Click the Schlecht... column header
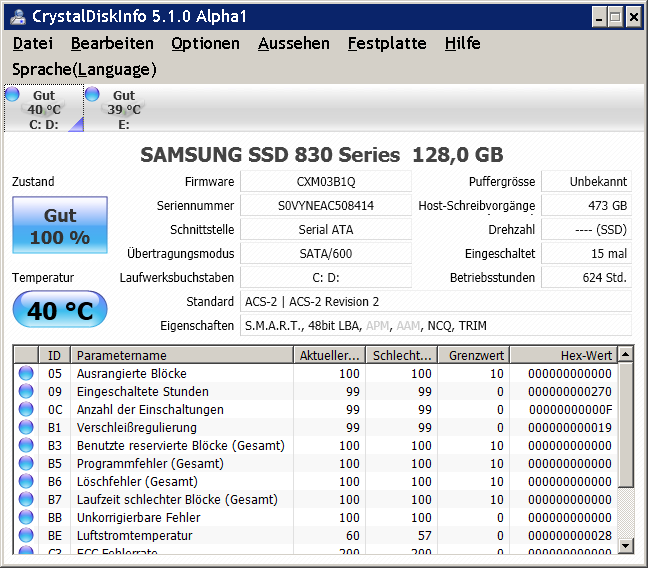Image resolution: width=648 pixels, height=568 pixels. pyautogui.click(x=402, y=355)
